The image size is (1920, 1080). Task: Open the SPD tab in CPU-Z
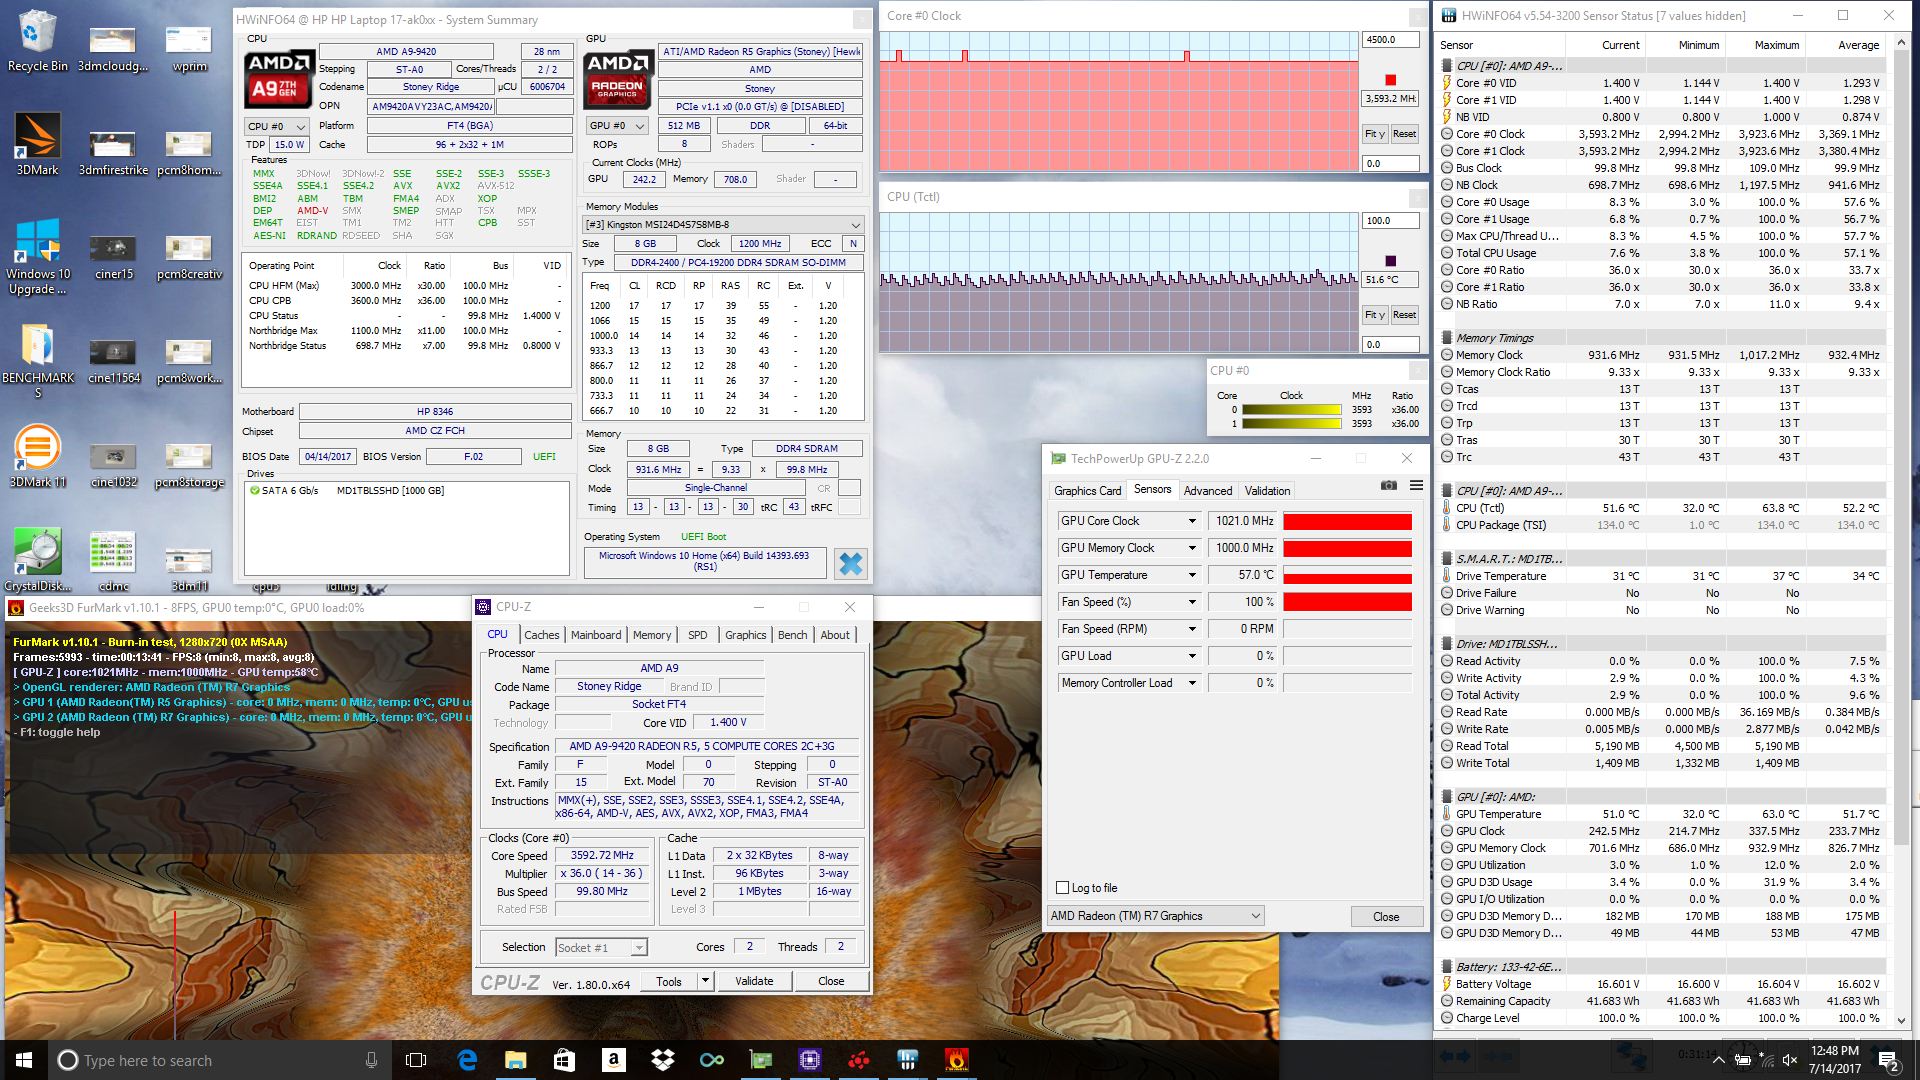pos(698,635)
